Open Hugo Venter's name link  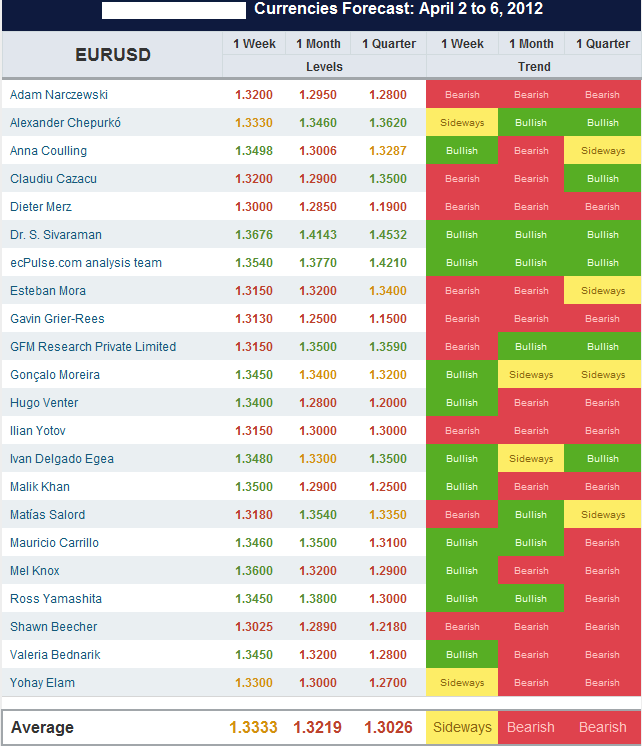point(44,403)
